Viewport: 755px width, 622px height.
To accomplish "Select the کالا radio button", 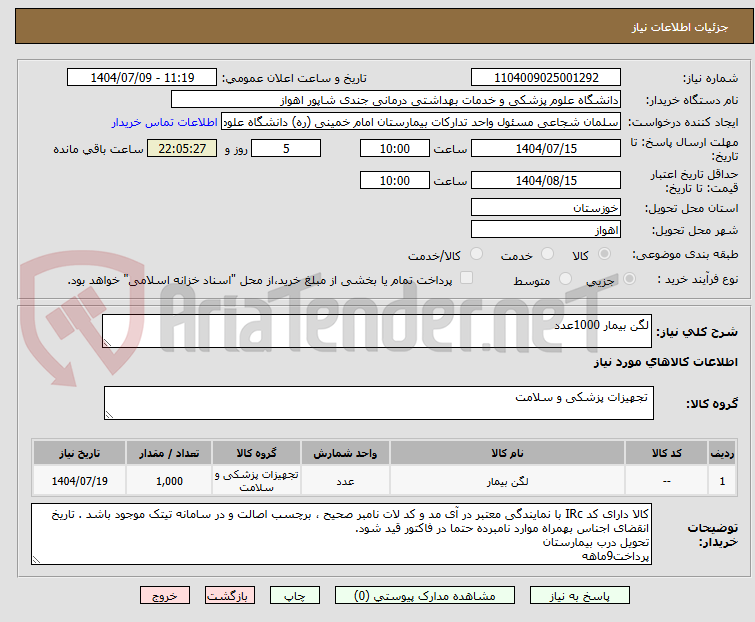I will point(604,254).
